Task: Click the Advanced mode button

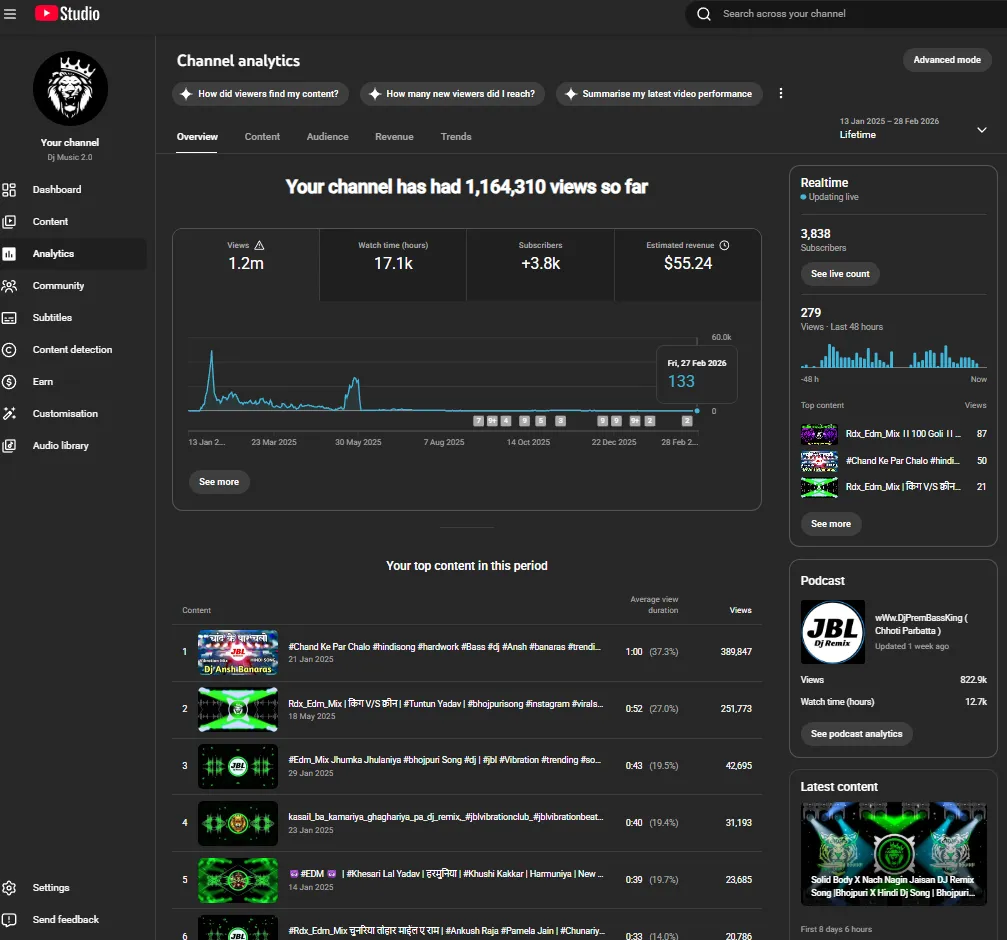Action: click(947, 60)
